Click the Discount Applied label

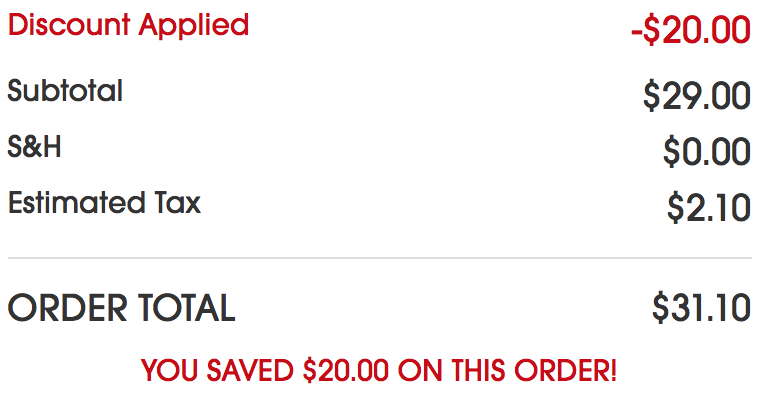click(129, 26)
